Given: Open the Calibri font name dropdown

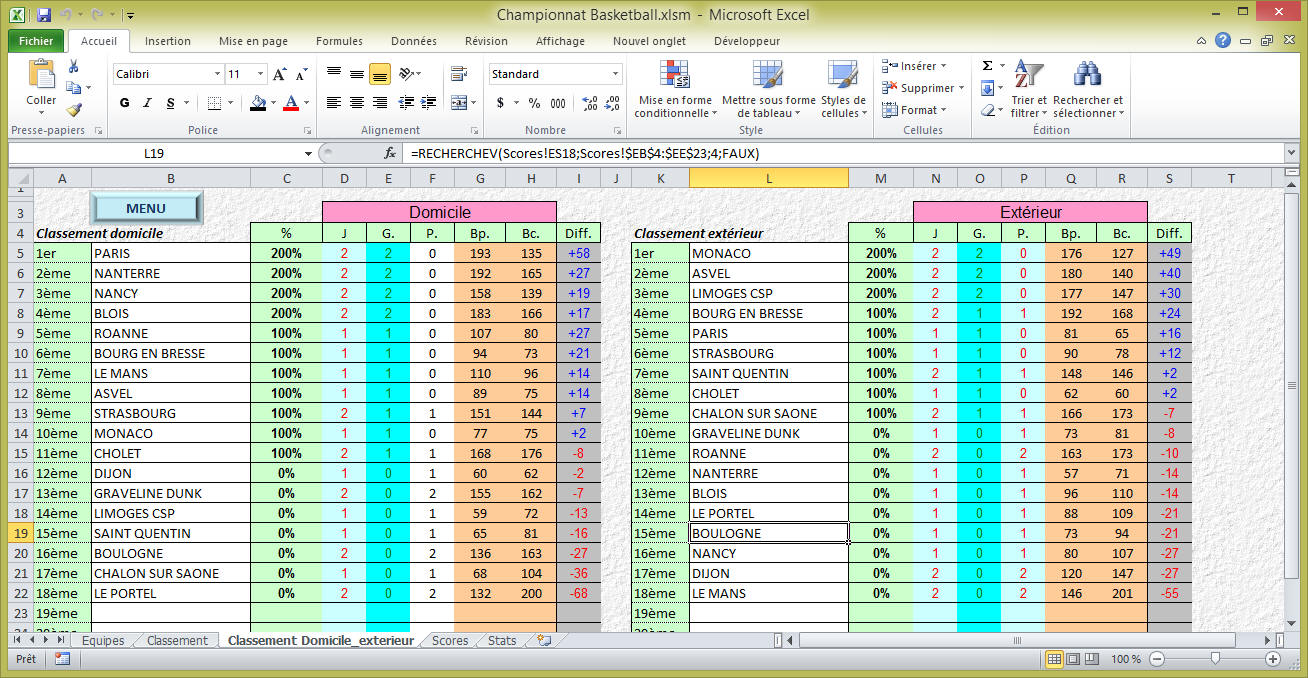Looking at the screenshot, I should click(218, 75).
